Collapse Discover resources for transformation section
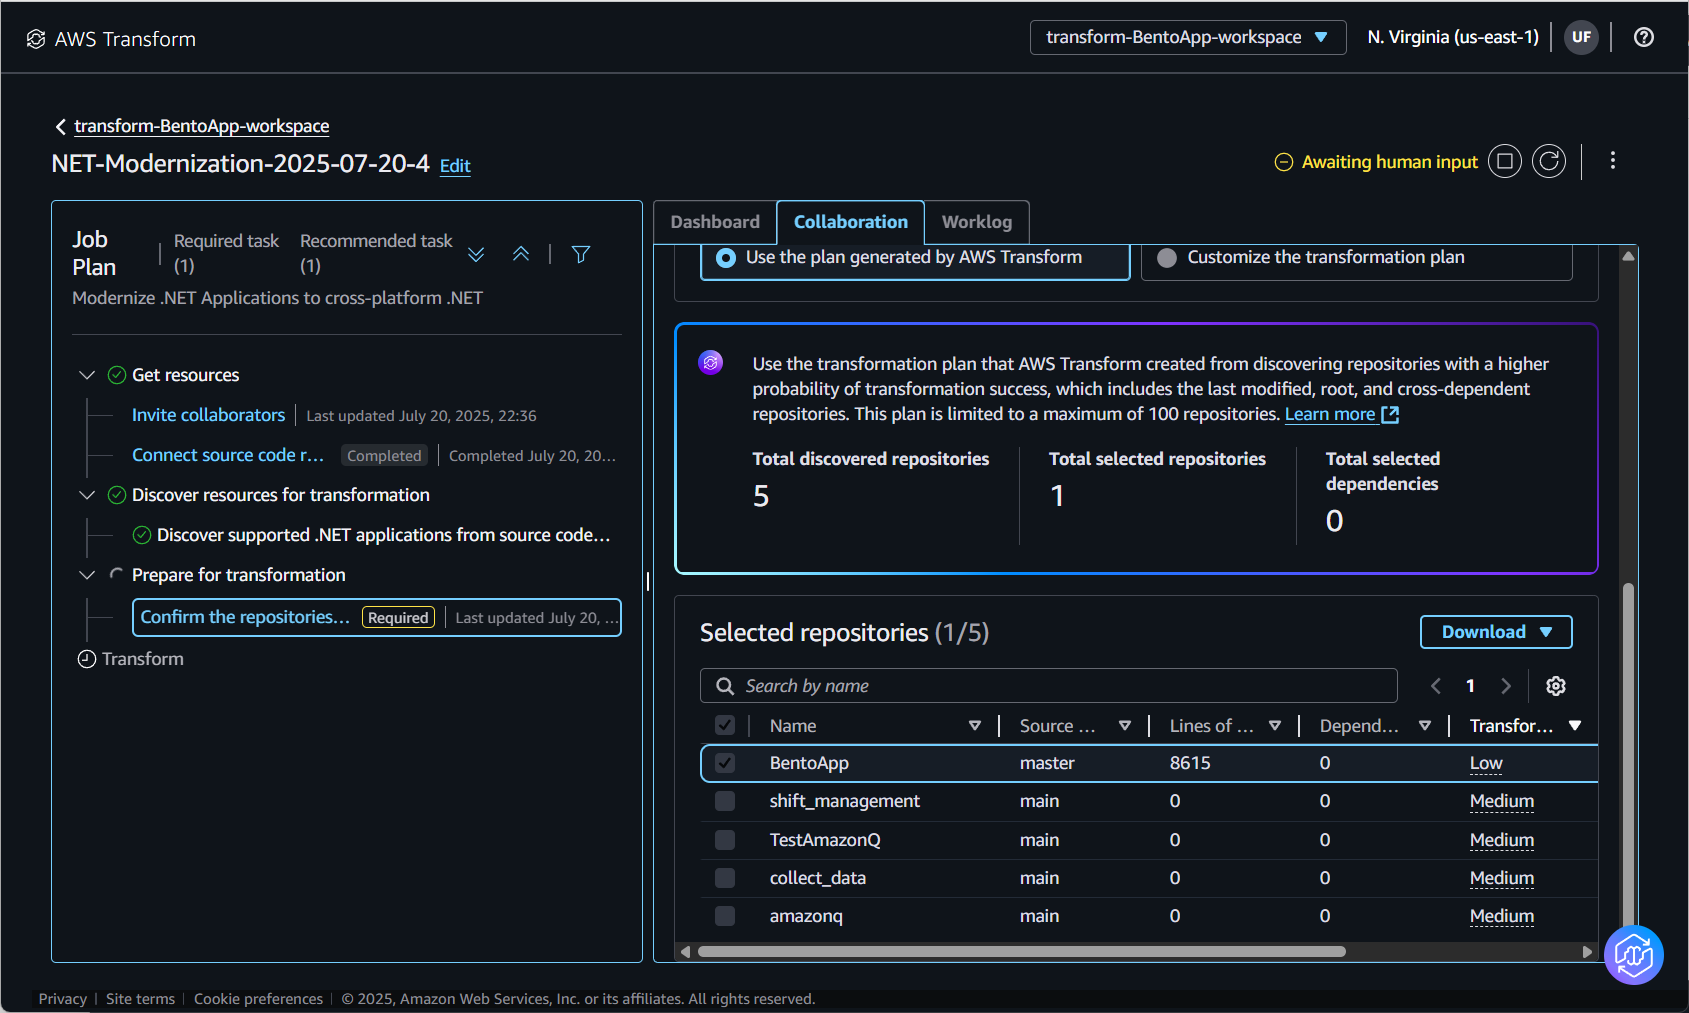The image size is (1689, 1013). [87, 495]
